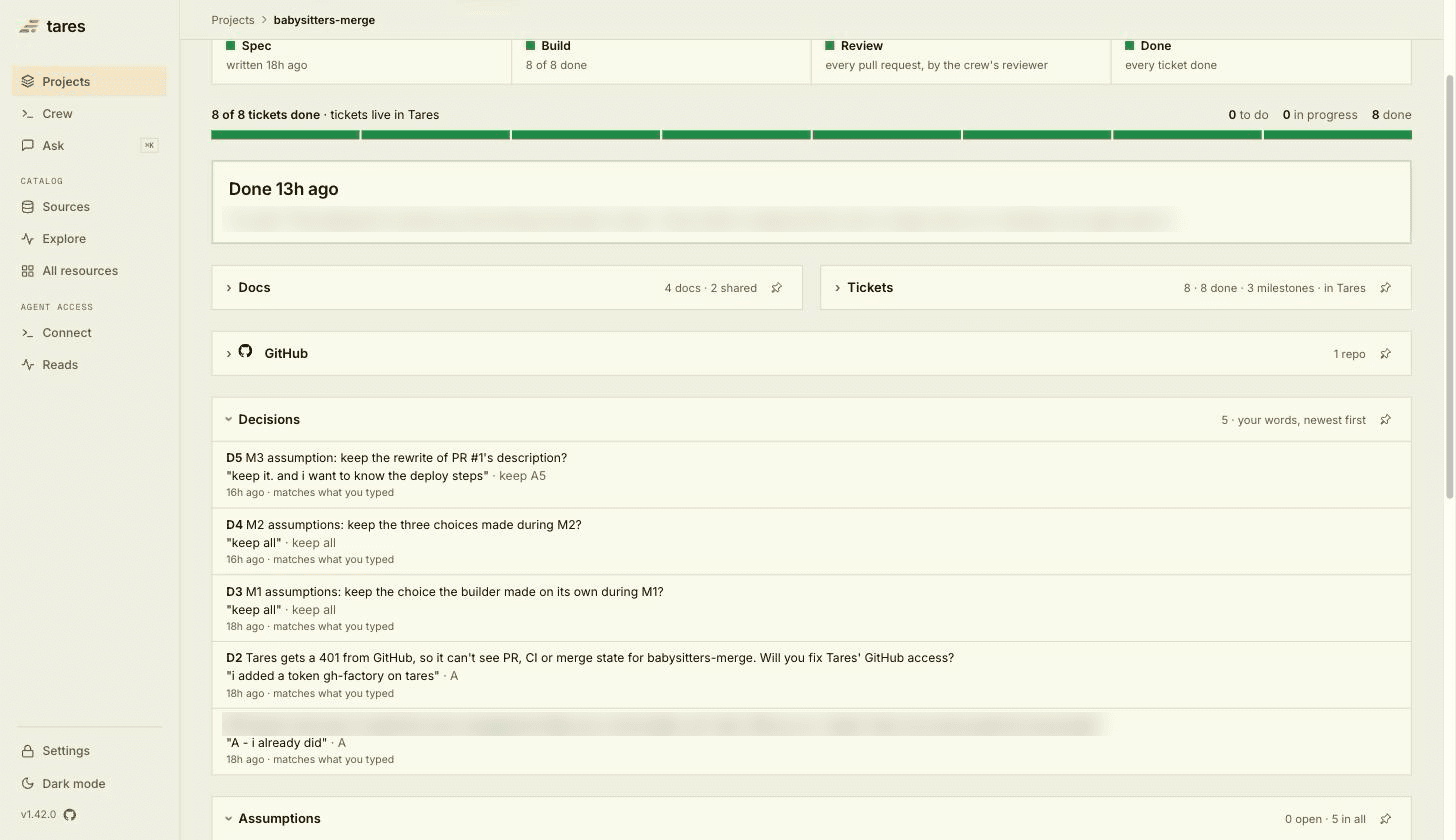Viewport: 1456px width, 840px height.
Task: Click the first green ticket progress segment
Action: [285, 135]
